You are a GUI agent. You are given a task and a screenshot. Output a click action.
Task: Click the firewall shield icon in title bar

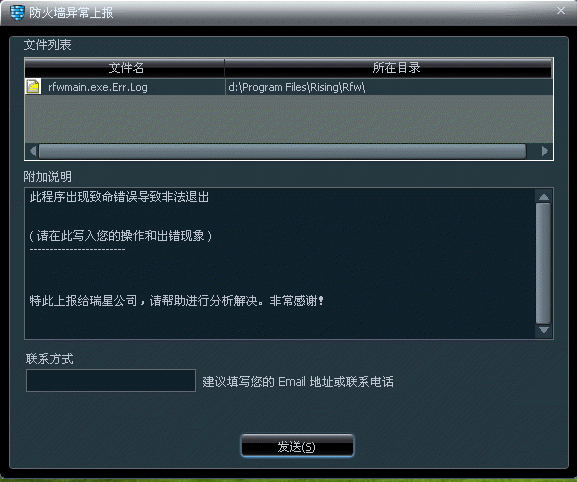(17, 13)
